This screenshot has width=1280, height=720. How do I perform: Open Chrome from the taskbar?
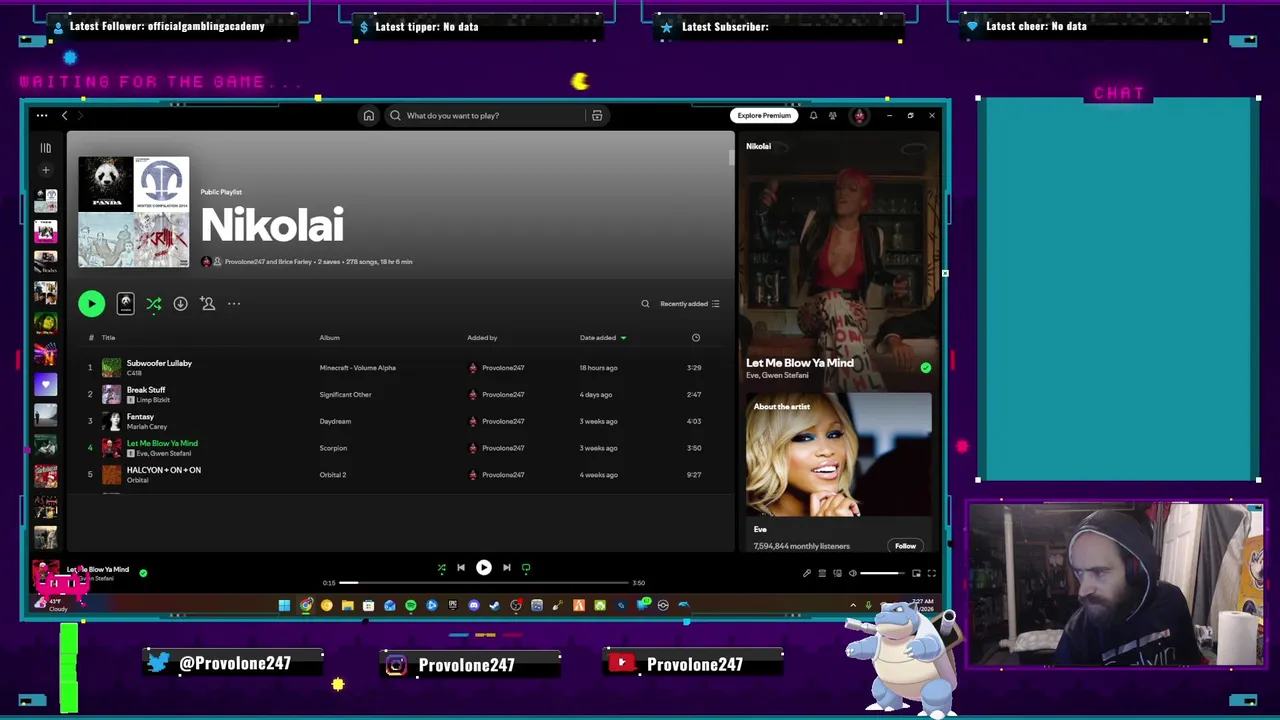306,605
